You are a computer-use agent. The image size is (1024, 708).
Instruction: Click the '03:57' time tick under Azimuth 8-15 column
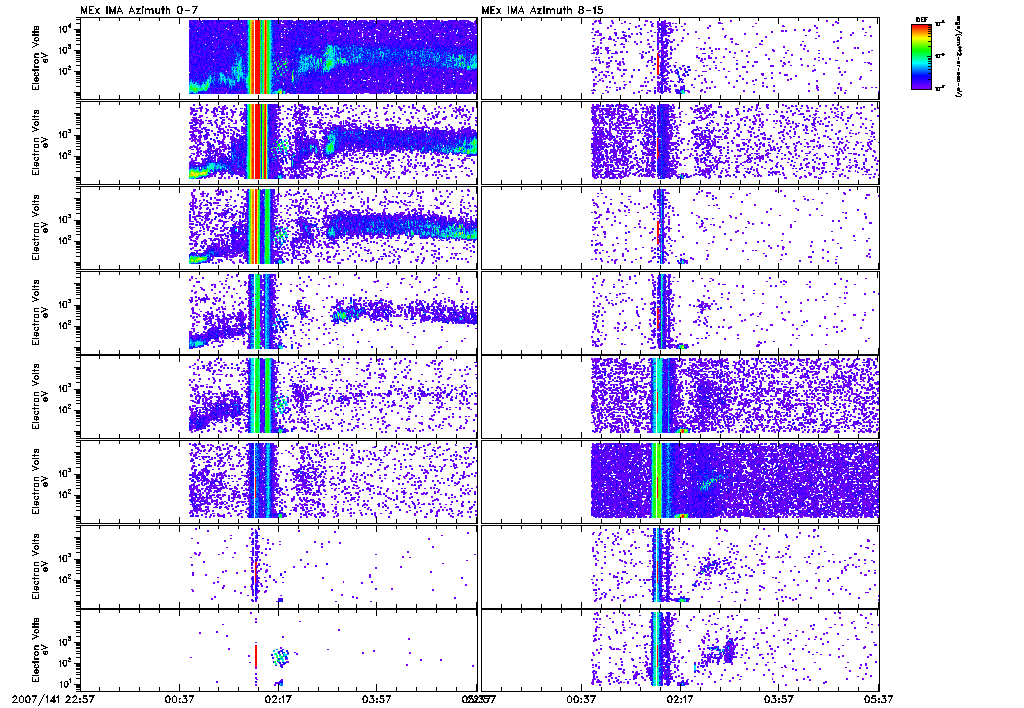[x=779, y=699]
